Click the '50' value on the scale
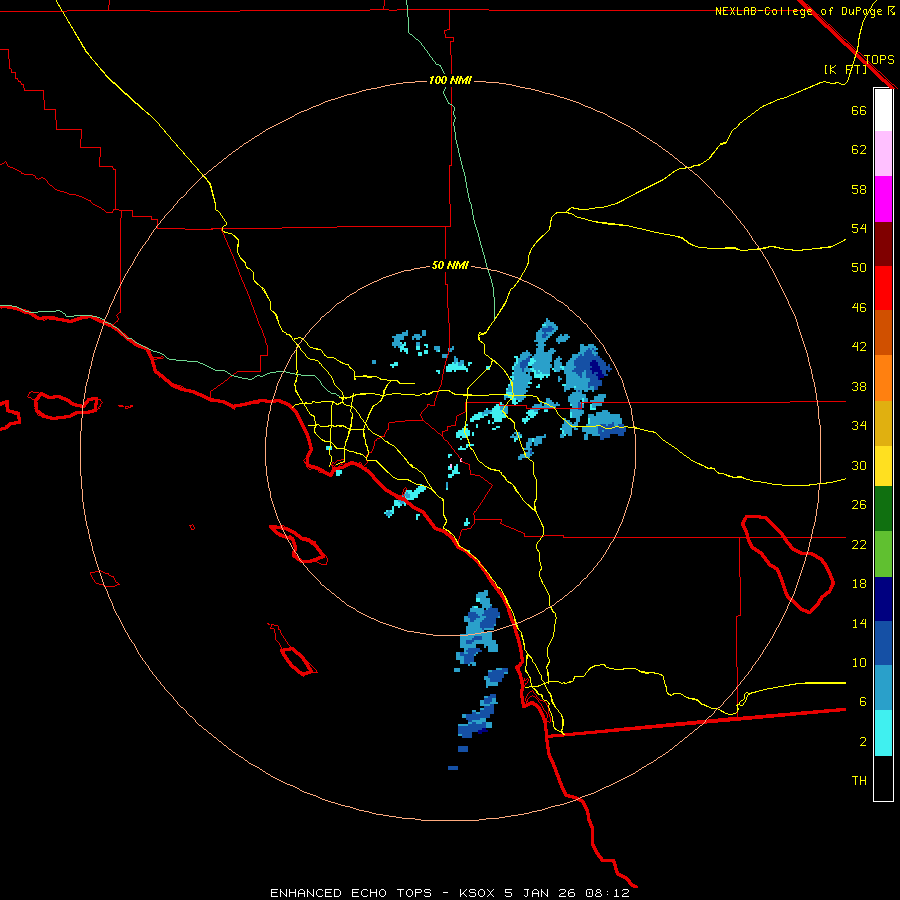 pyautogui.click(x=859, y=267)
